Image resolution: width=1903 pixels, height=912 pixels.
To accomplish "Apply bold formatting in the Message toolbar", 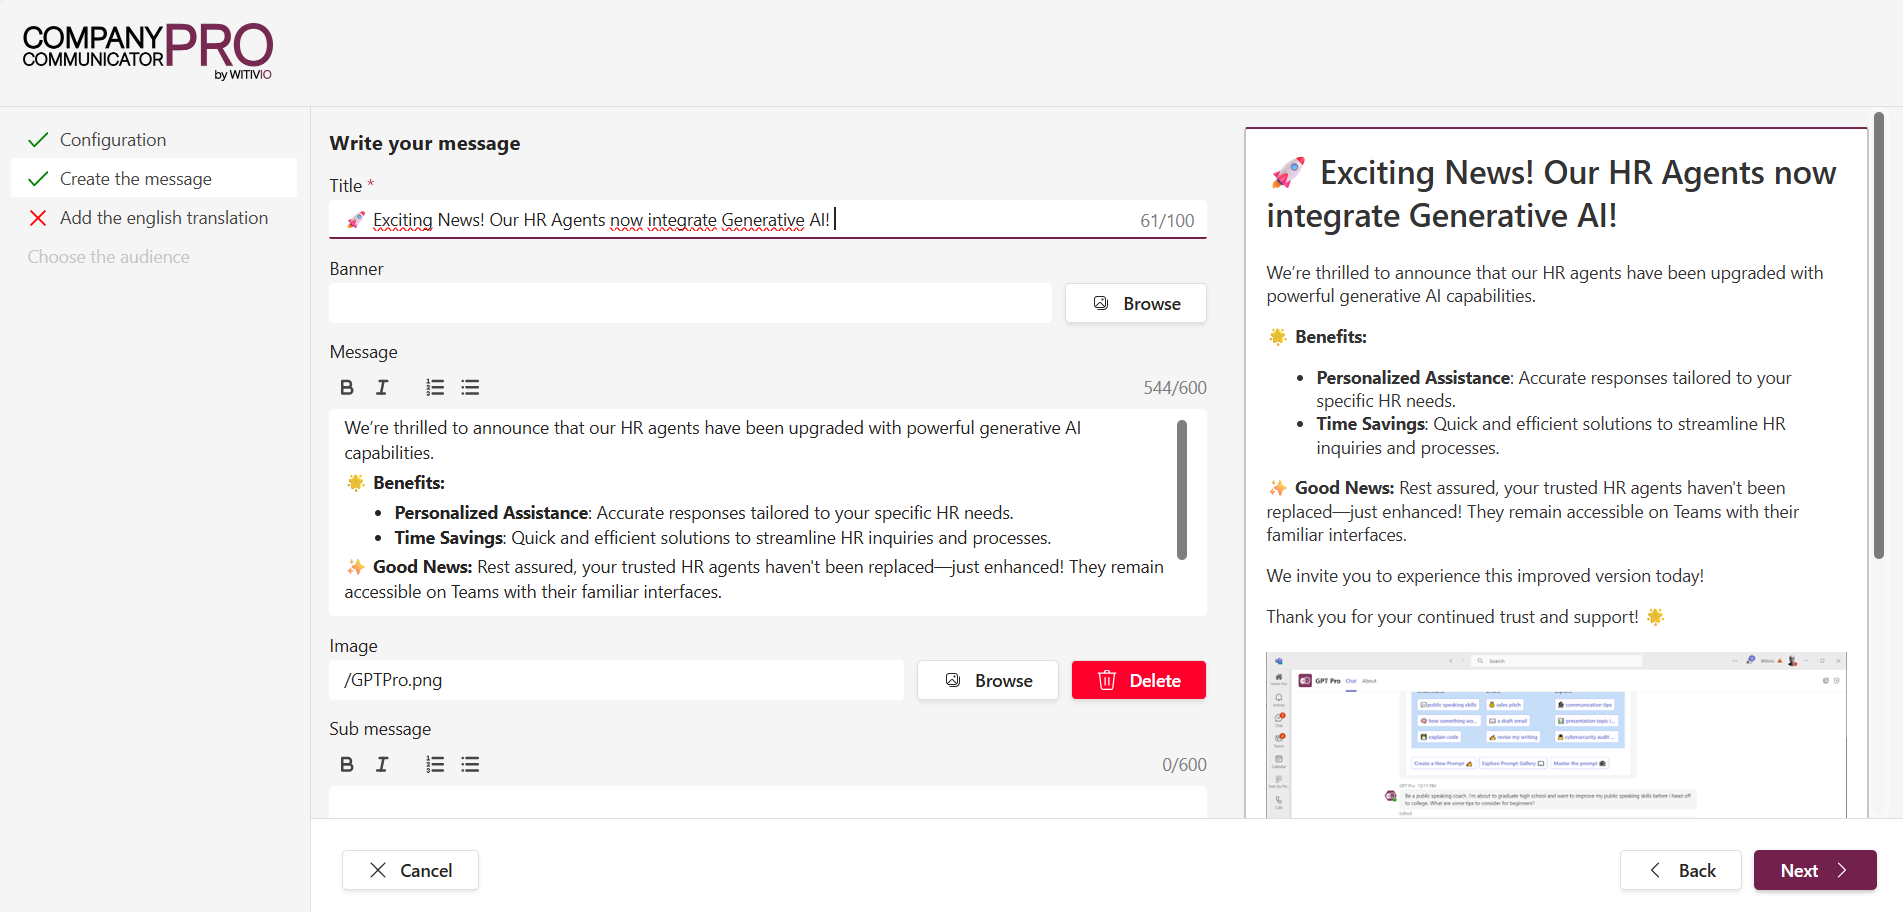I will coord(347,387).
